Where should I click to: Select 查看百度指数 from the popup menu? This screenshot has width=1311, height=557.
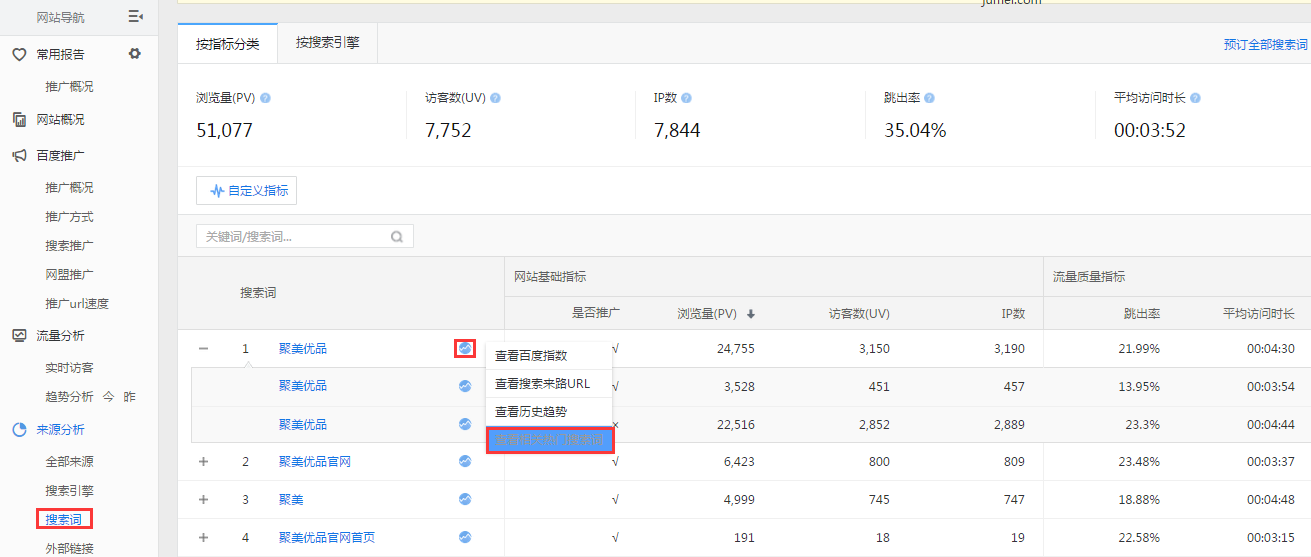coord(531,356)
